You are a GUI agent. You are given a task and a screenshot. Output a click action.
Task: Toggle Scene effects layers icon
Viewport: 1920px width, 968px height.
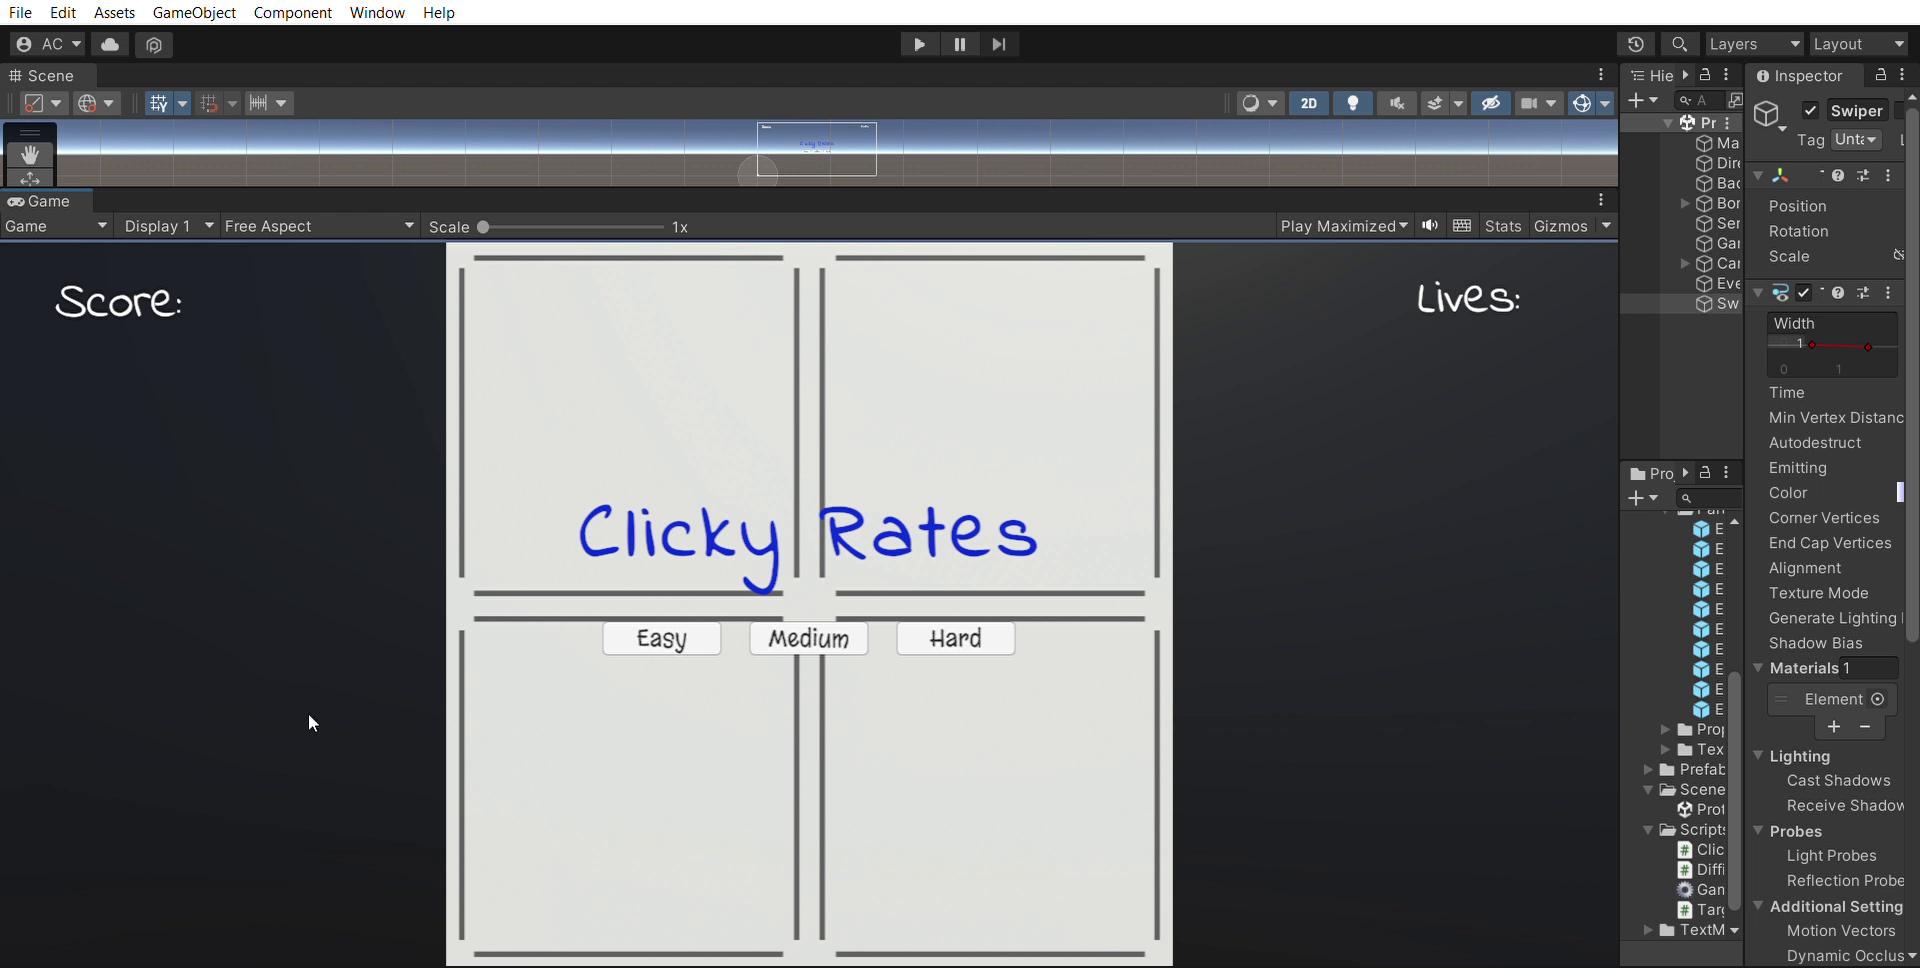point(1435,103)
